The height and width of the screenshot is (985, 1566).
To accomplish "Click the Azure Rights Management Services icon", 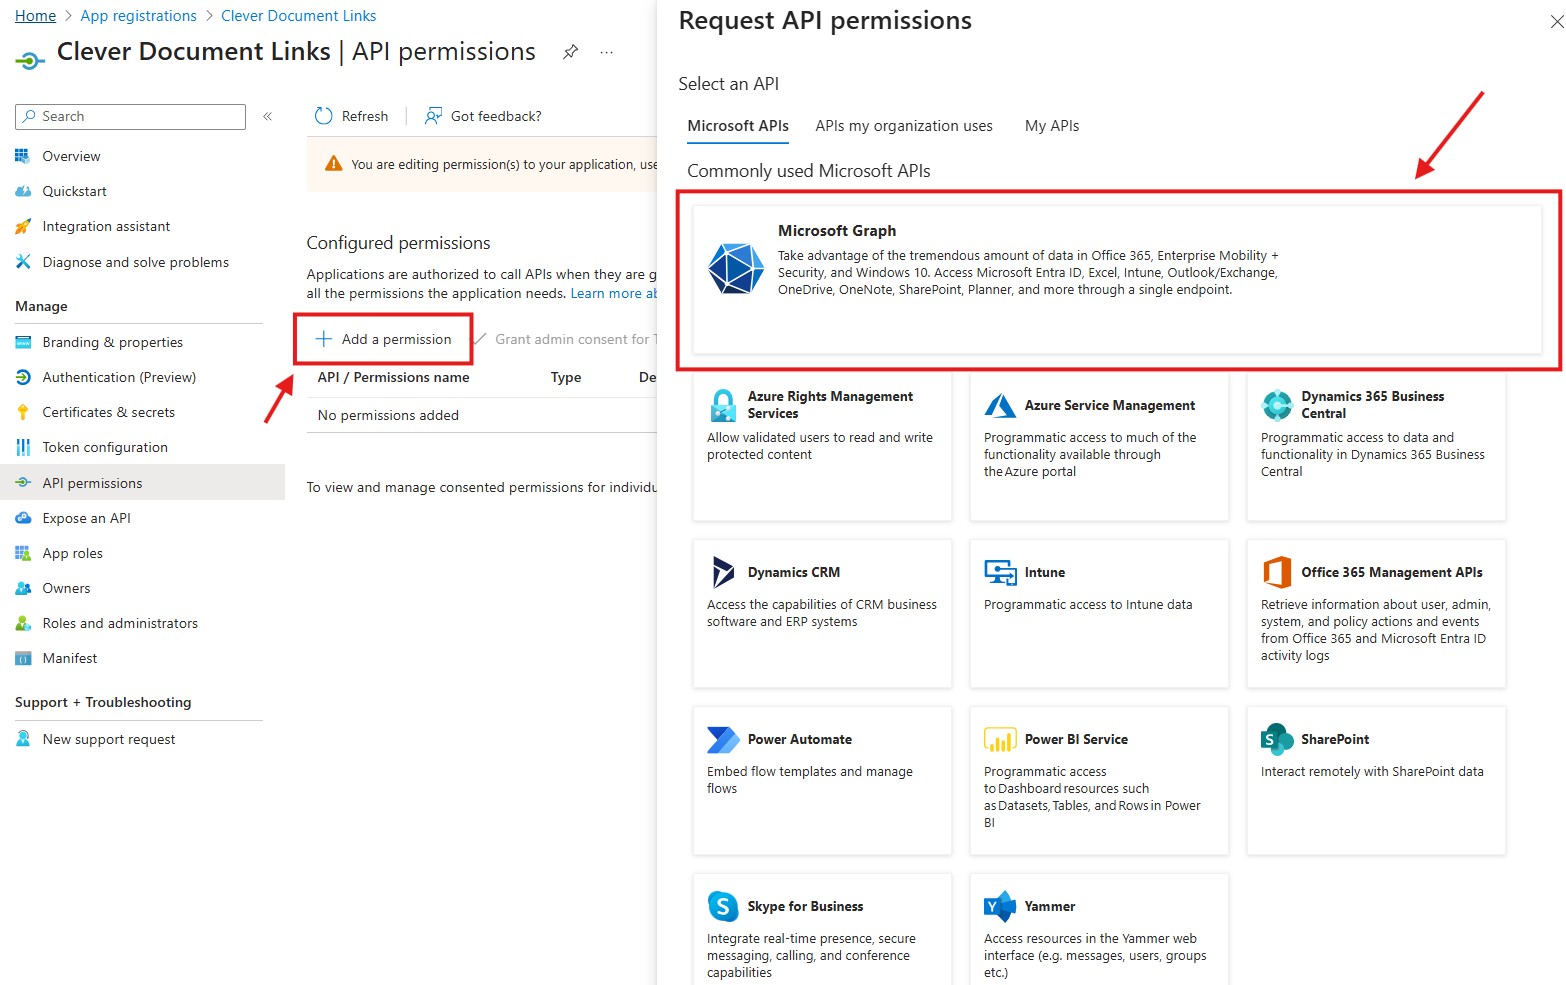I will coord(722,405).
